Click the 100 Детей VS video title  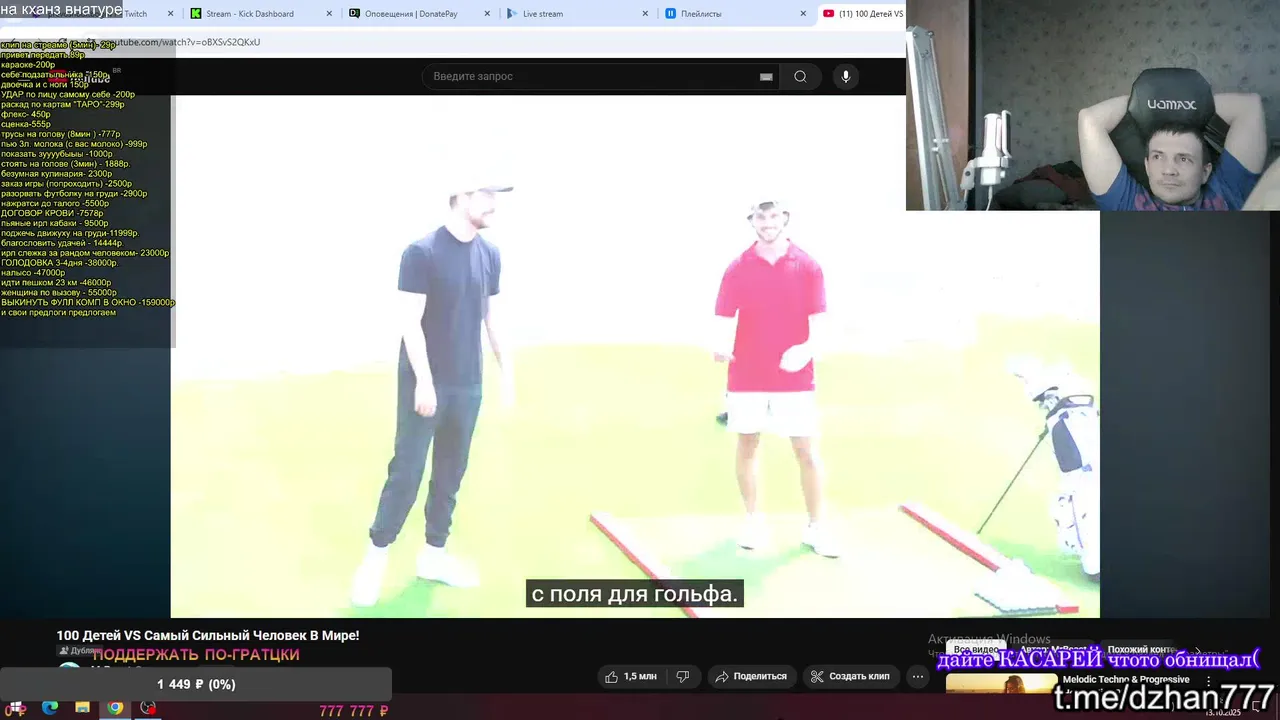[x=208, y=635]
